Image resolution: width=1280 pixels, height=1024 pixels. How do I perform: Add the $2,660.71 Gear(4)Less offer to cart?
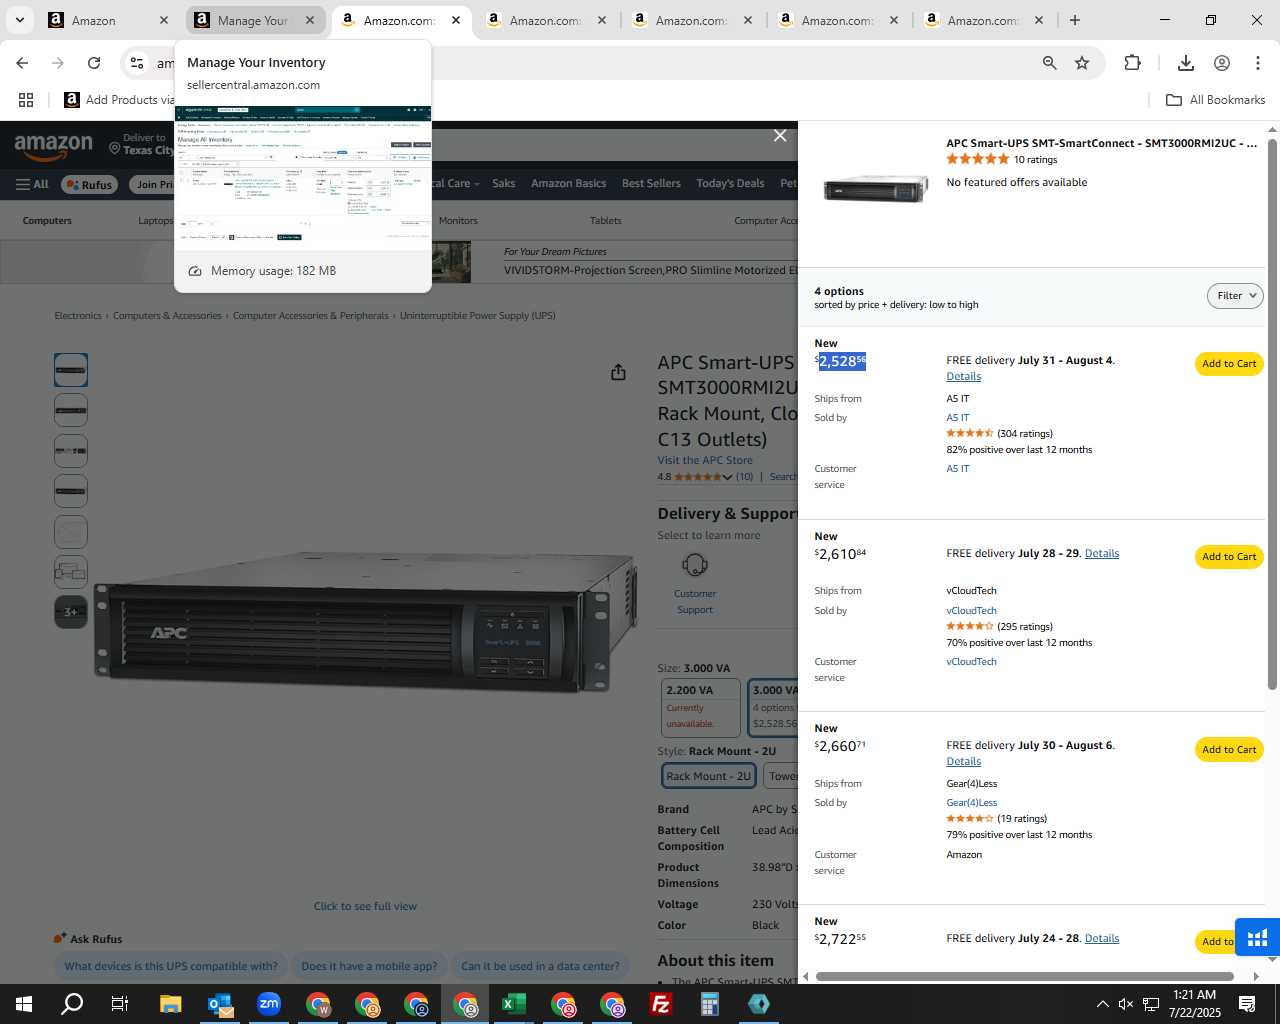click(1229, 750)
